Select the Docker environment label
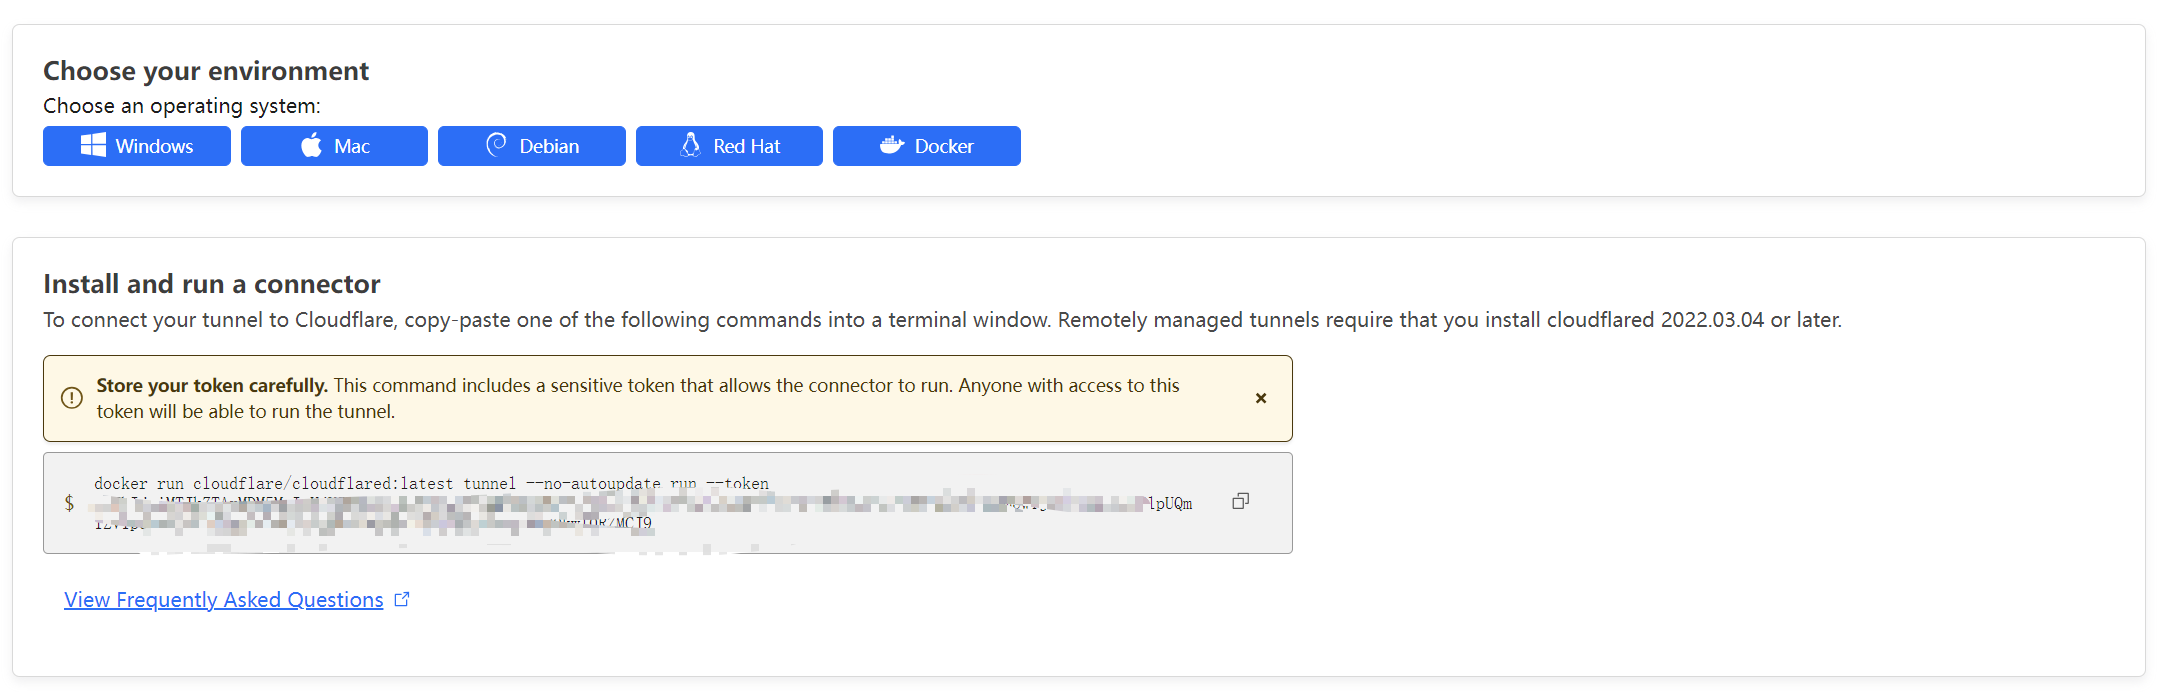This screenshot has height=692, width=2174. 944,146
